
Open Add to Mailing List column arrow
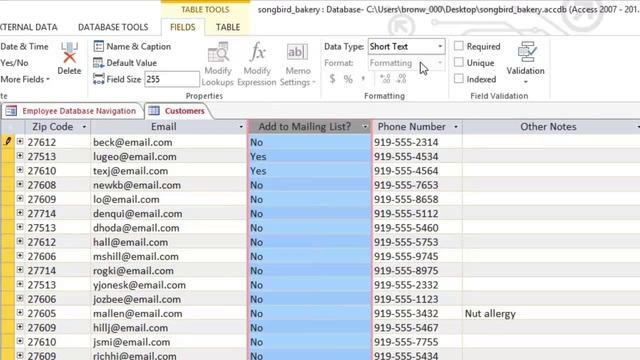click(365, 127)
